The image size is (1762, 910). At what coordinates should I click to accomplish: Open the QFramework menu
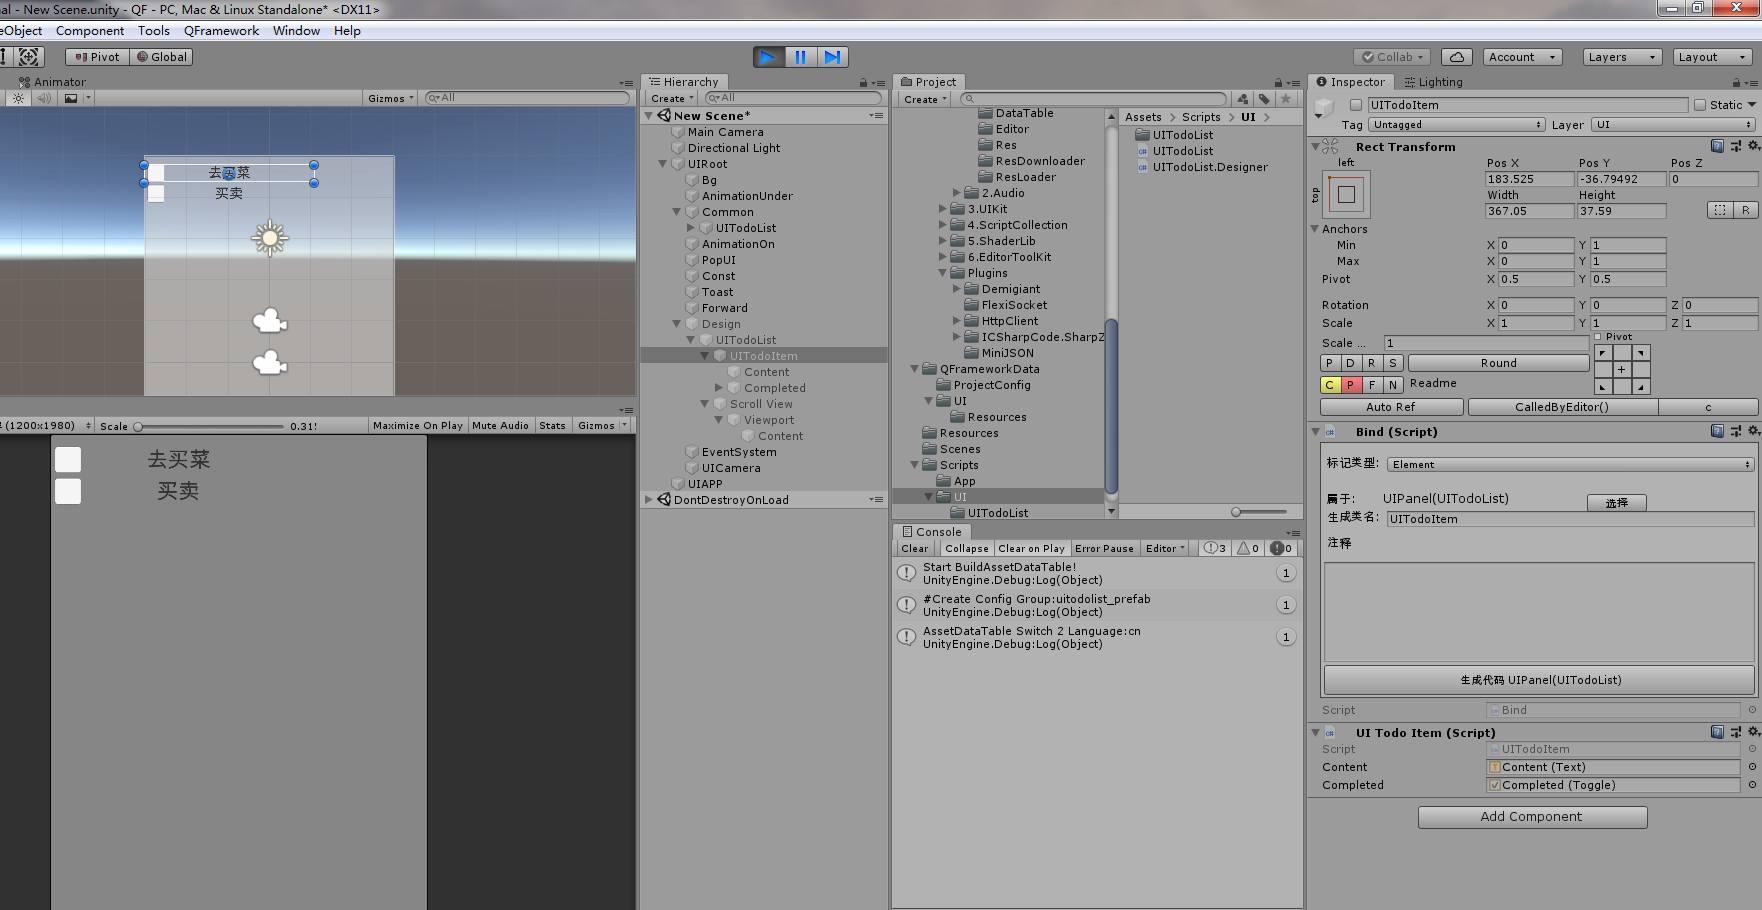(x=221, y=30)
